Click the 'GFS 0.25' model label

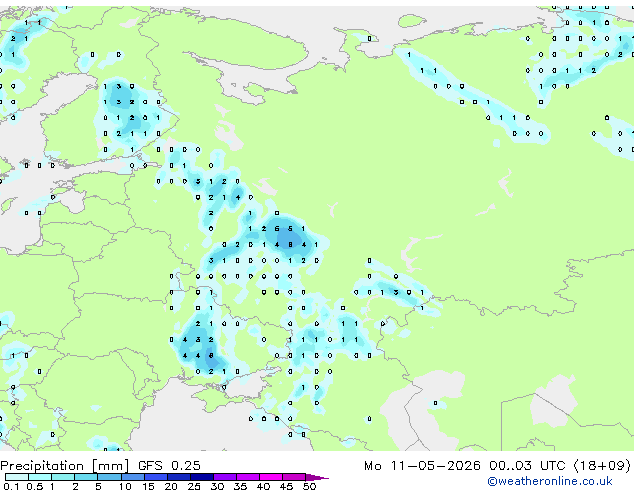point(169,466)
